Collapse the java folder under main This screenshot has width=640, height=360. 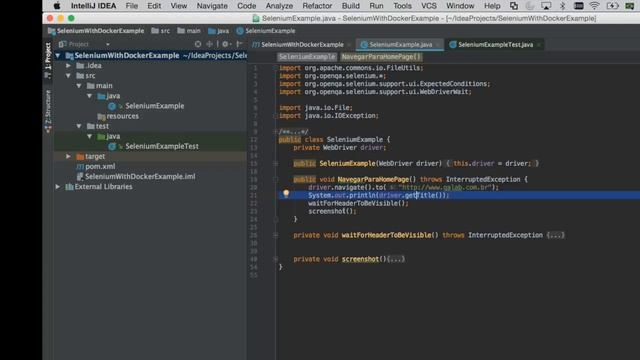[x=89, y=96]
